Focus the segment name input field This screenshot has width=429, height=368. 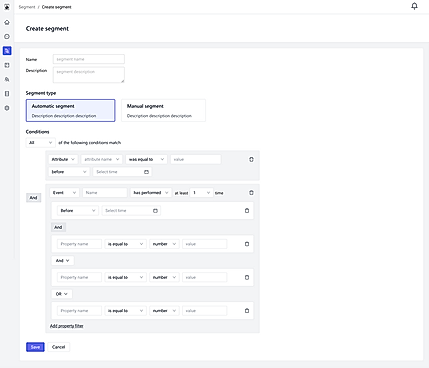(x=89, y=59)
